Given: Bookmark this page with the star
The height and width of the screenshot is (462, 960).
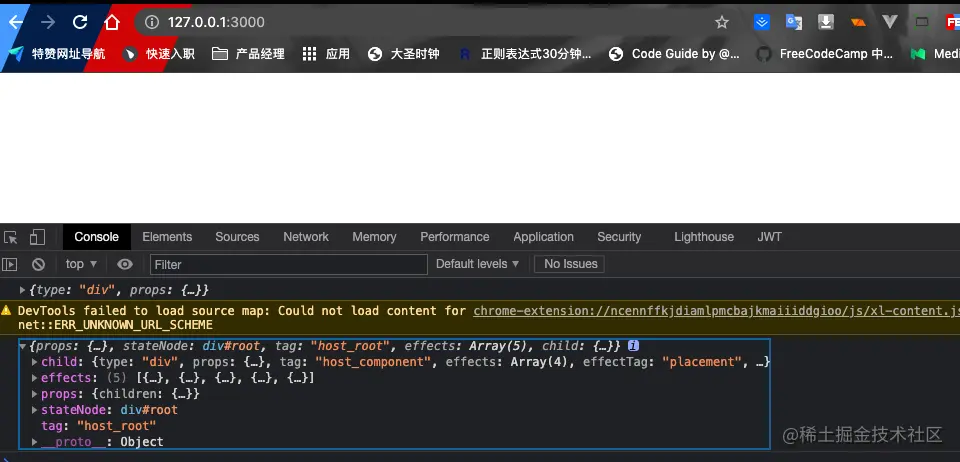Looking at the screenshot, I should tap(722, 23).
